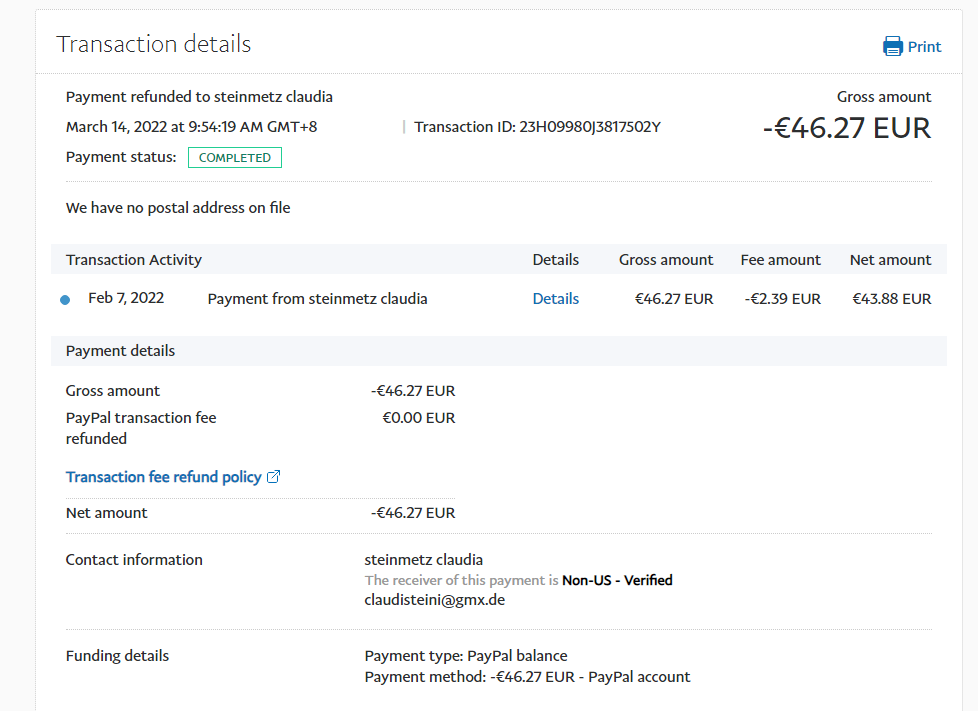Open the external link icon beside refund policy
This screenshot has width=978, height=711.
tap(274, 477)
